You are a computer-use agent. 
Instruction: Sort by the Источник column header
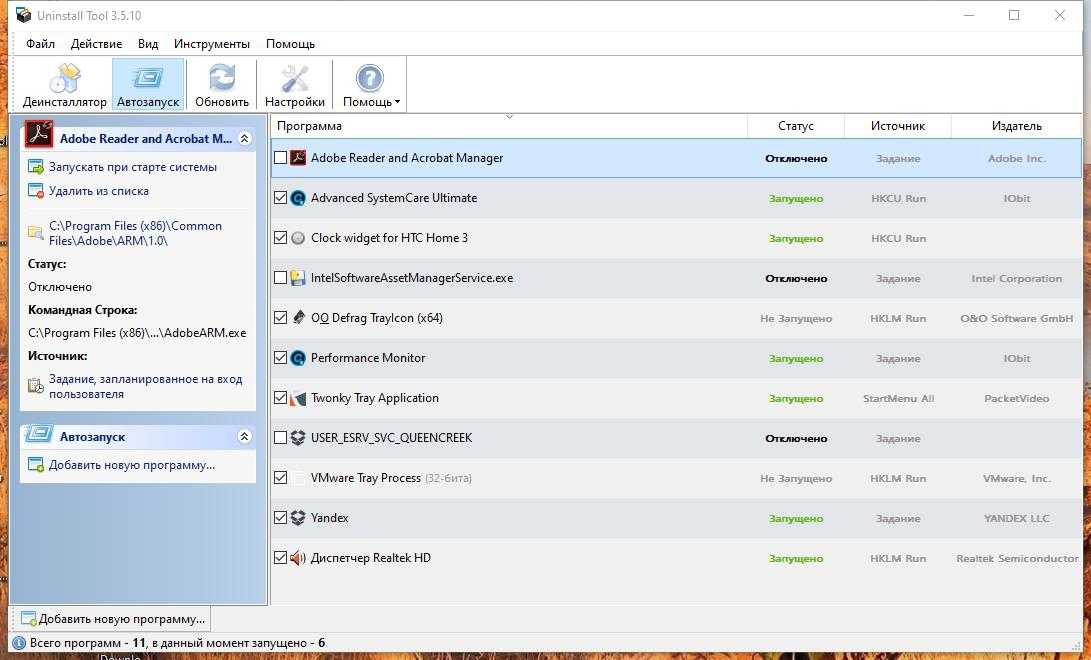click(x=898, y=126)
